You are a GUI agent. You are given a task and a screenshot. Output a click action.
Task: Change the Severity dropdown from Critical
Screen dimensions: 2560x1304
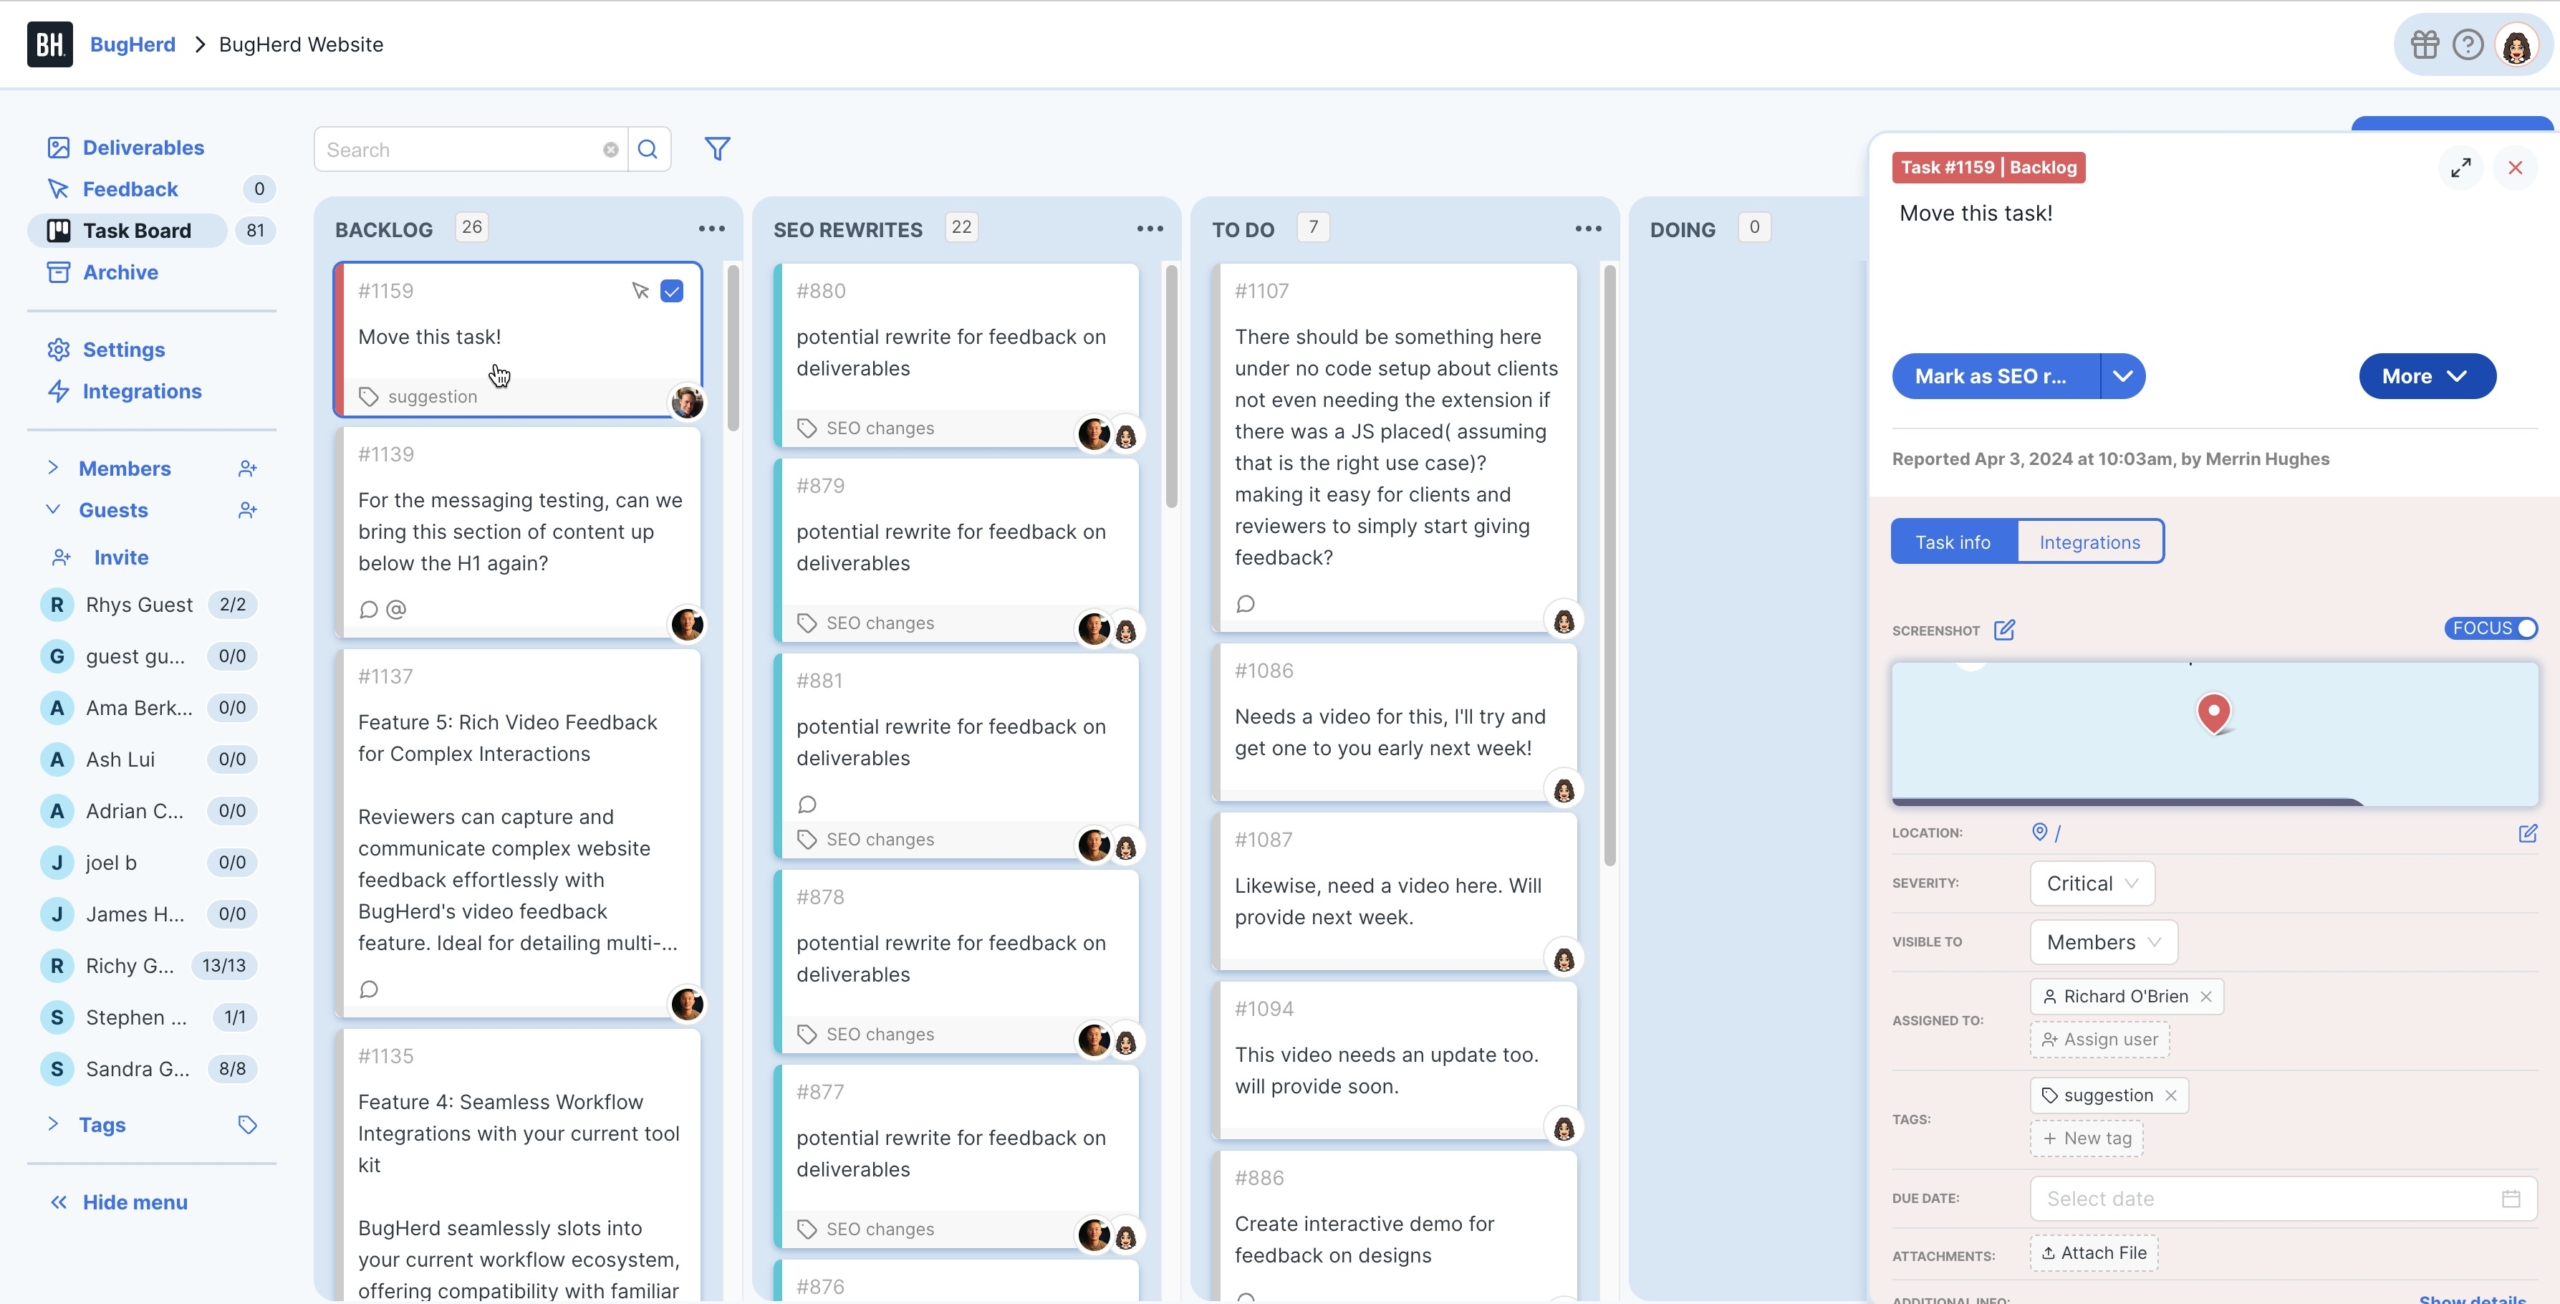[x=2092, y=884]
